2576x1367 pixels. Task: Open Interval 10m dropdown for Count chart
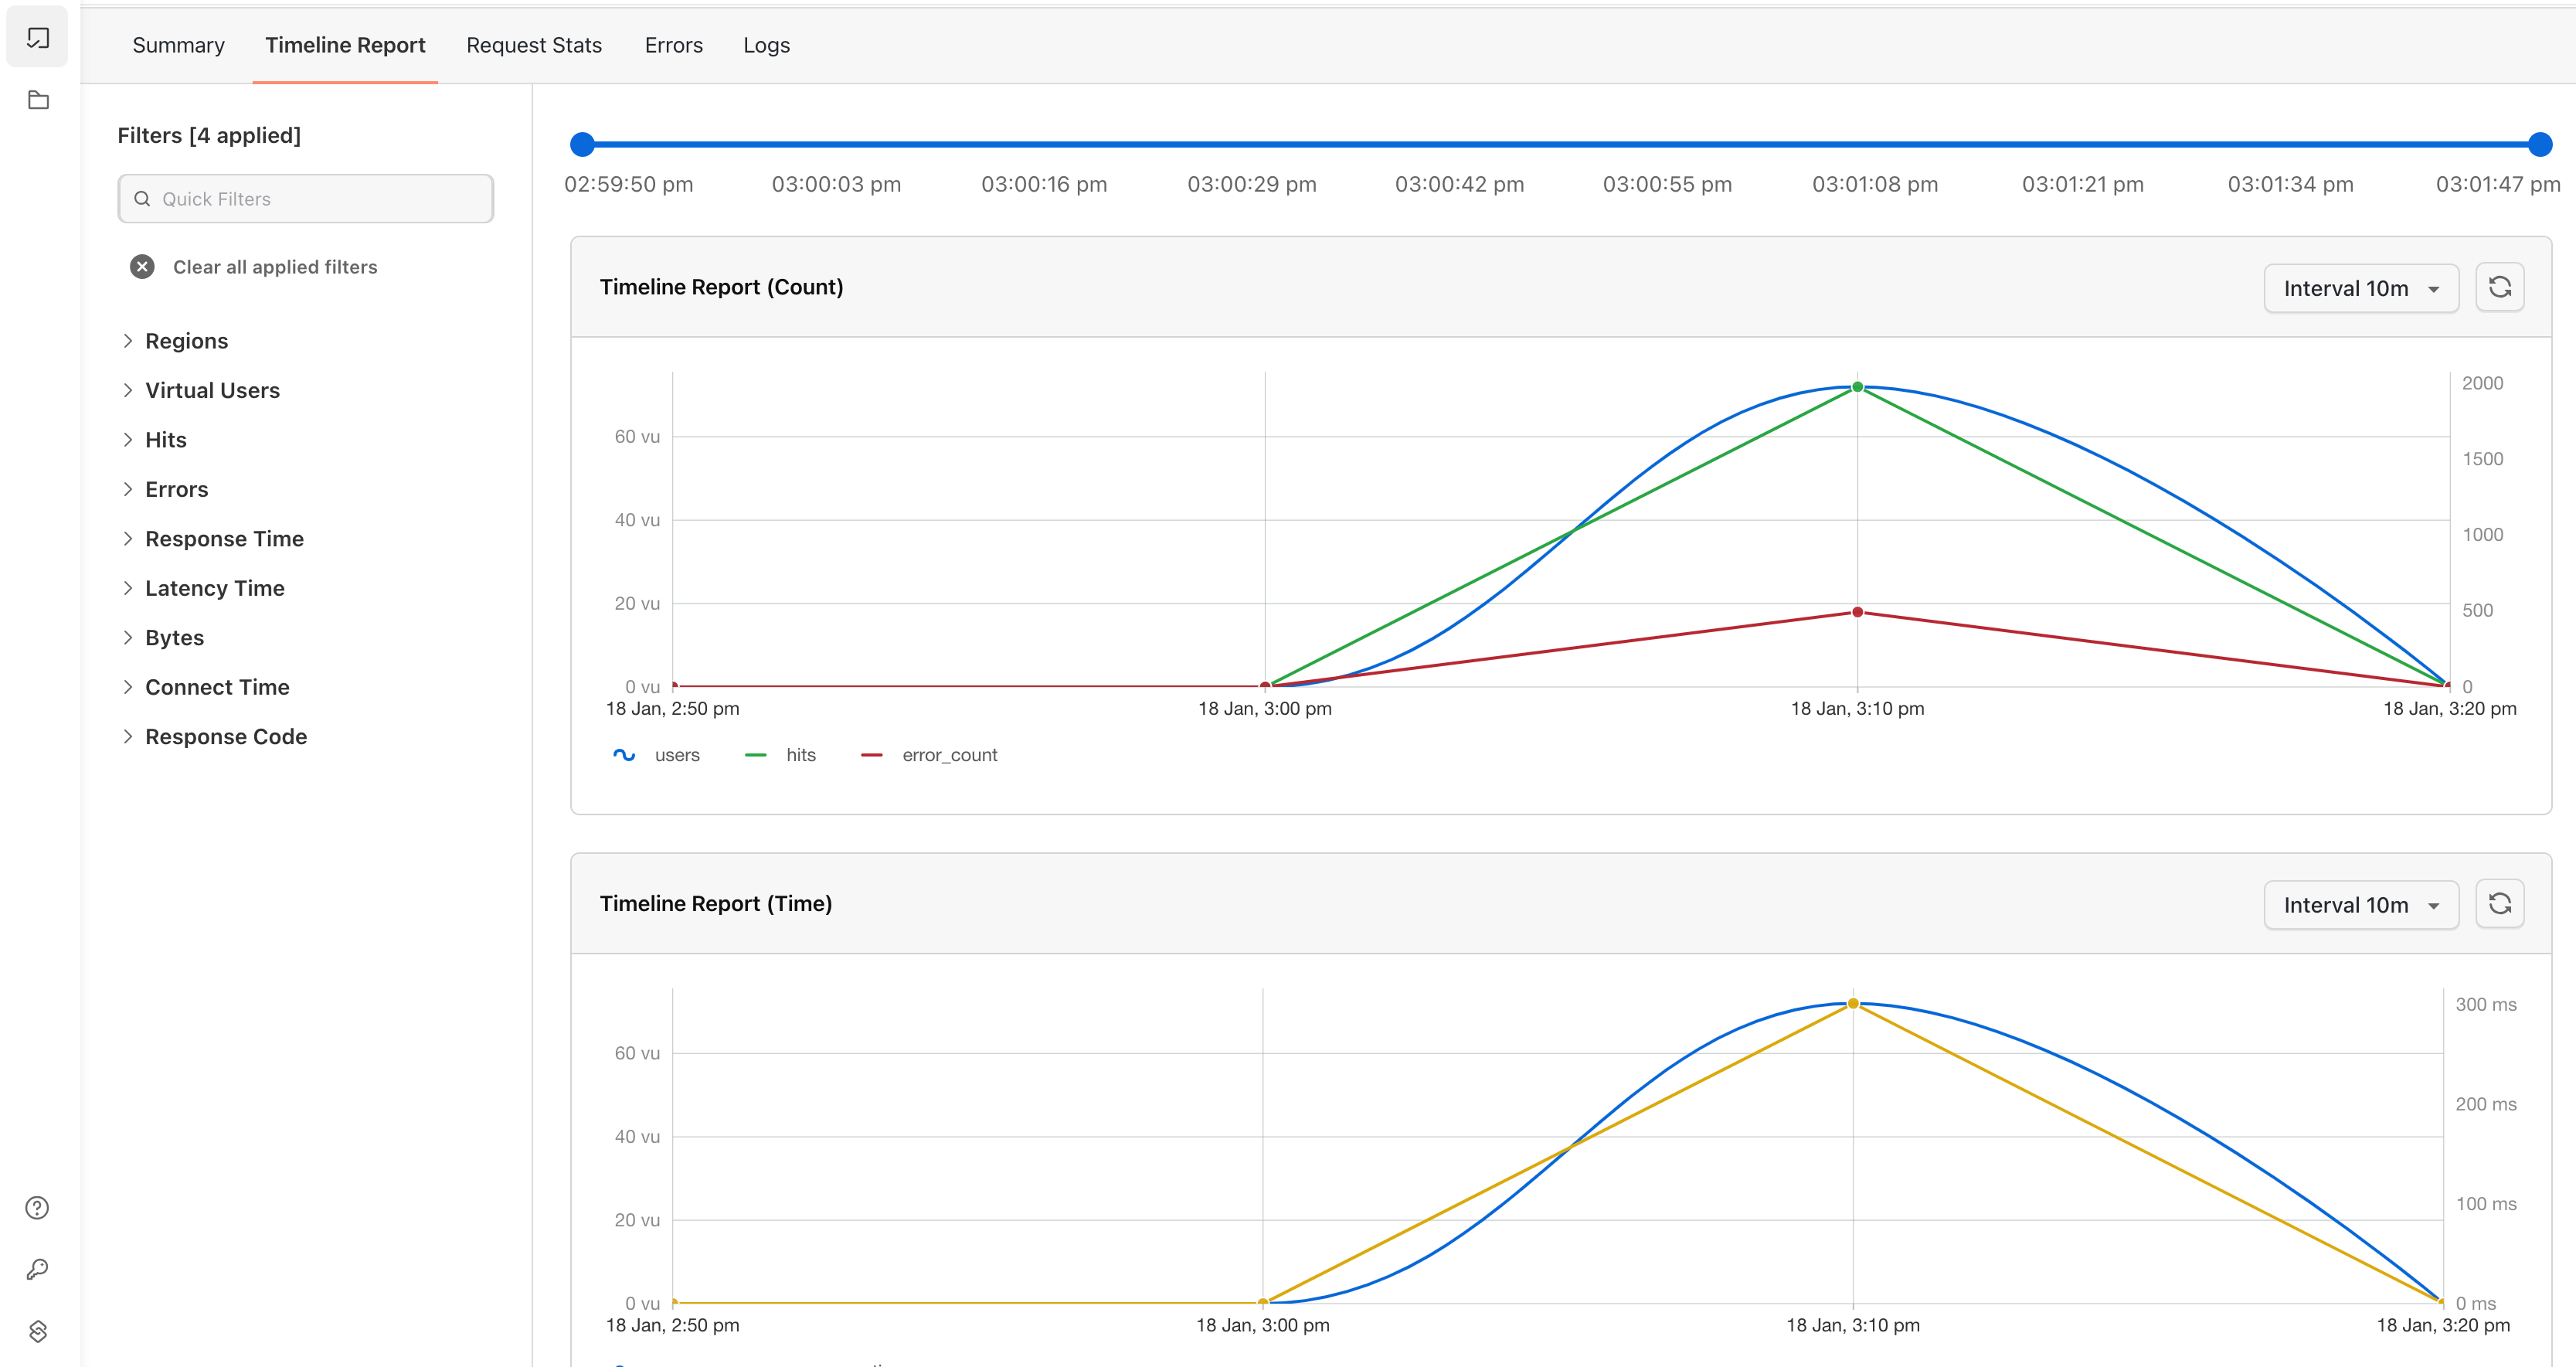(2360, 289)
